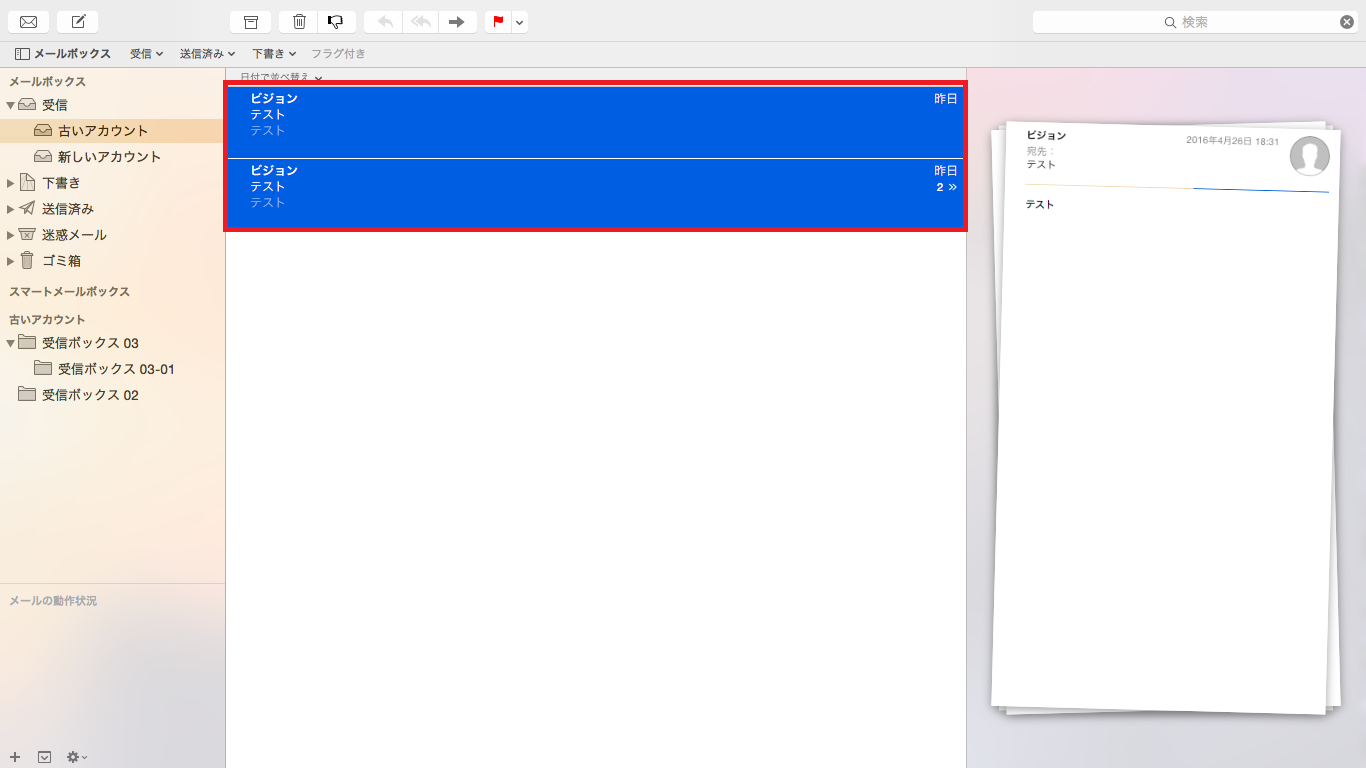Expand the ゴミ箱 sidebar triangle
1366x768 pixels.
point(10,261)
